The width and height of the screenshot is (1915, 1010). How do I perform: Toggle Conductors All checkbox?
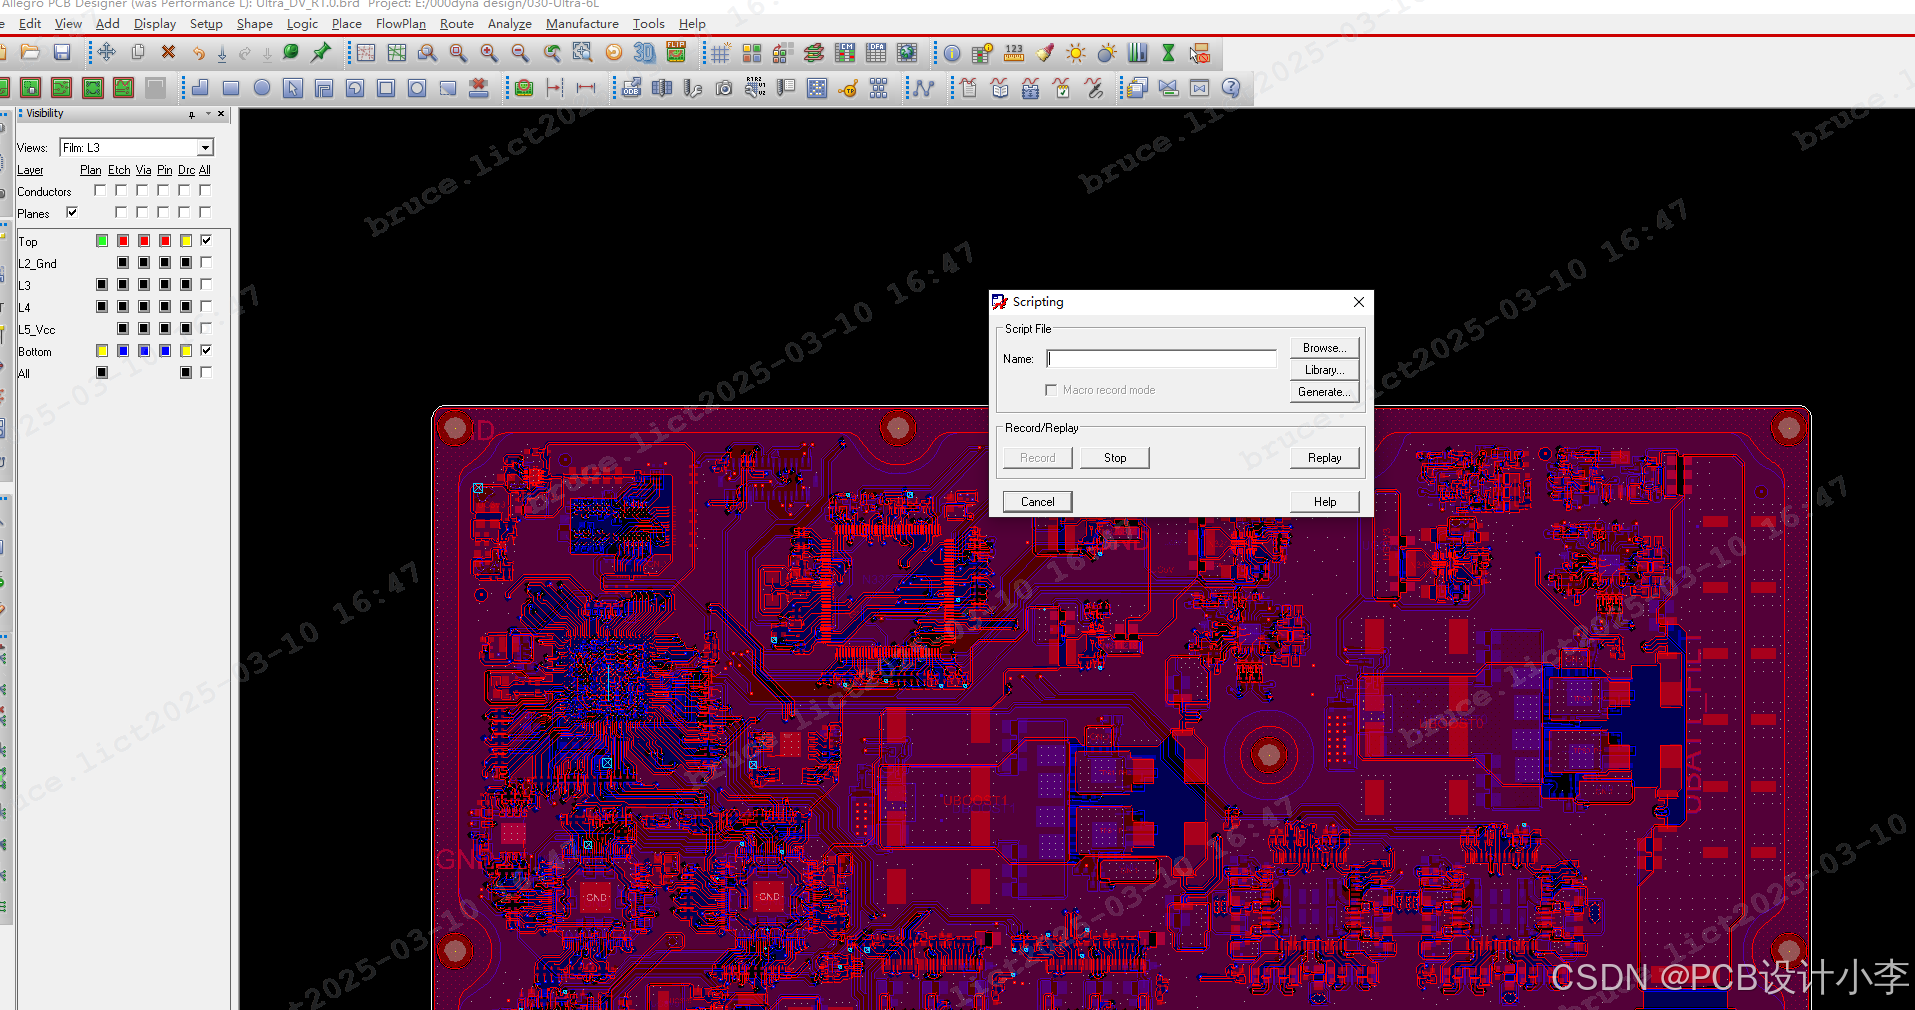pos(205,190)
